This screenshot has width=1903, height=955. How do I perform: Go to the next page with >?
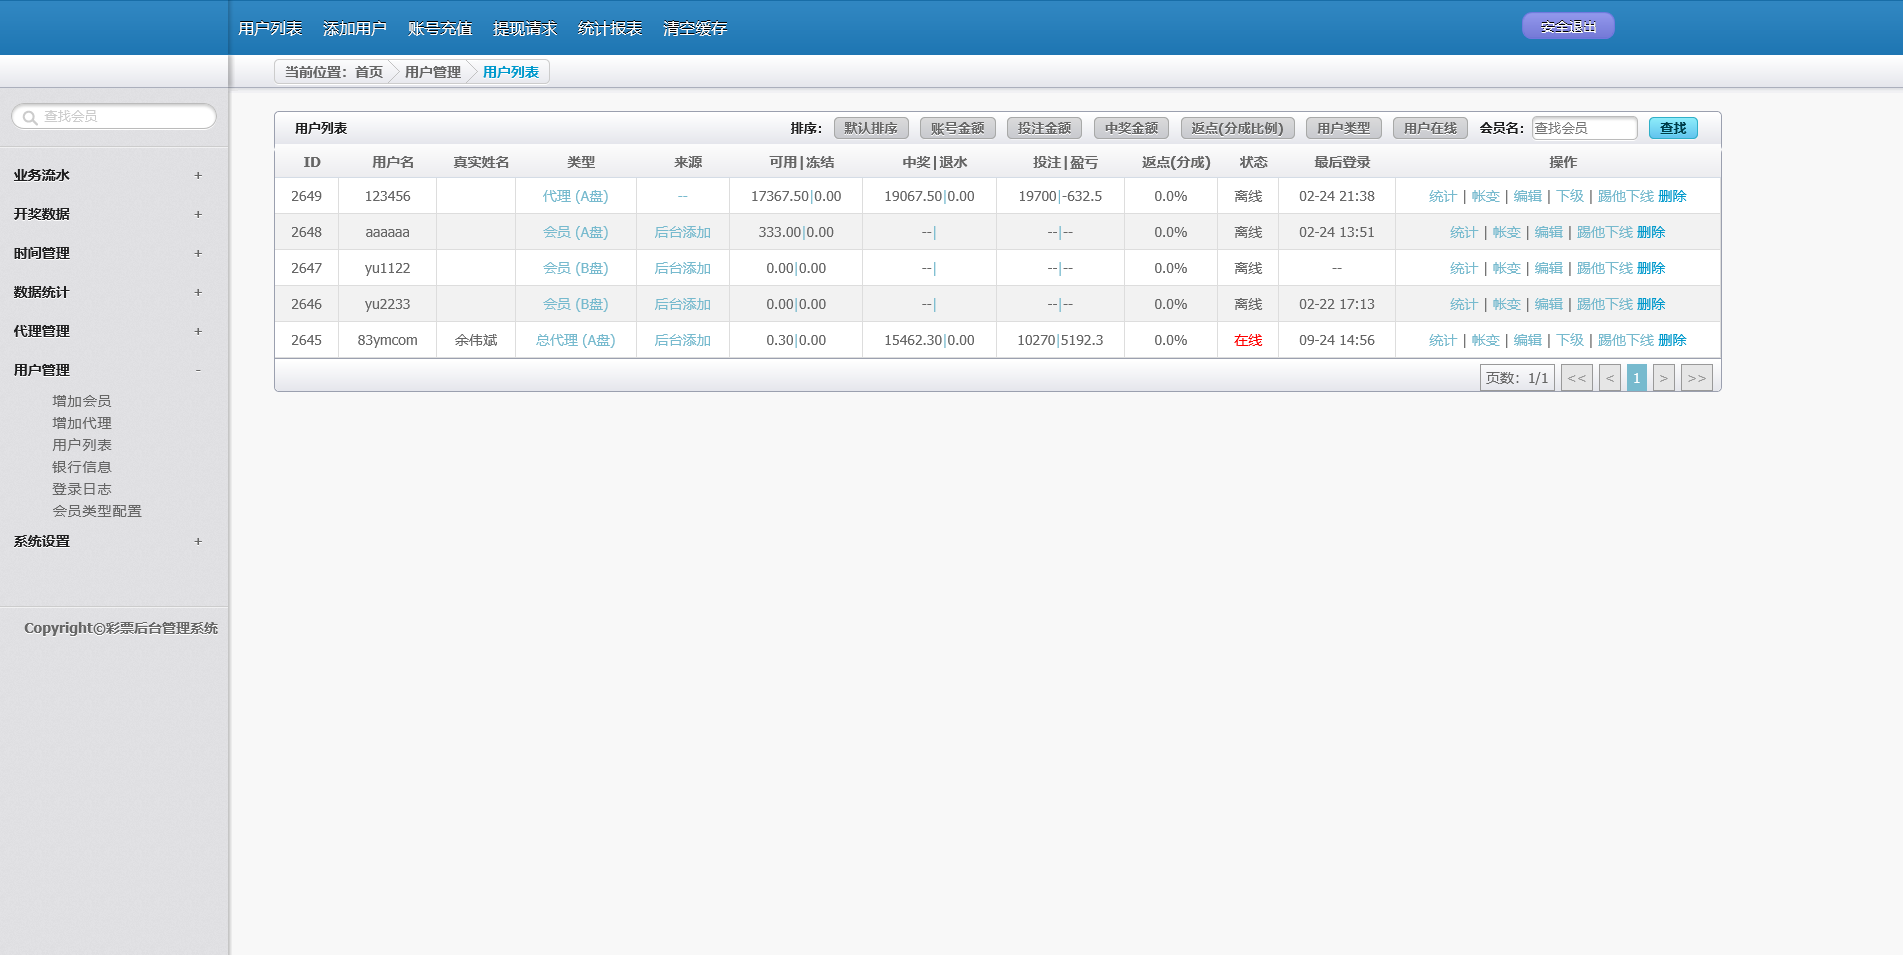point(1664,378)
